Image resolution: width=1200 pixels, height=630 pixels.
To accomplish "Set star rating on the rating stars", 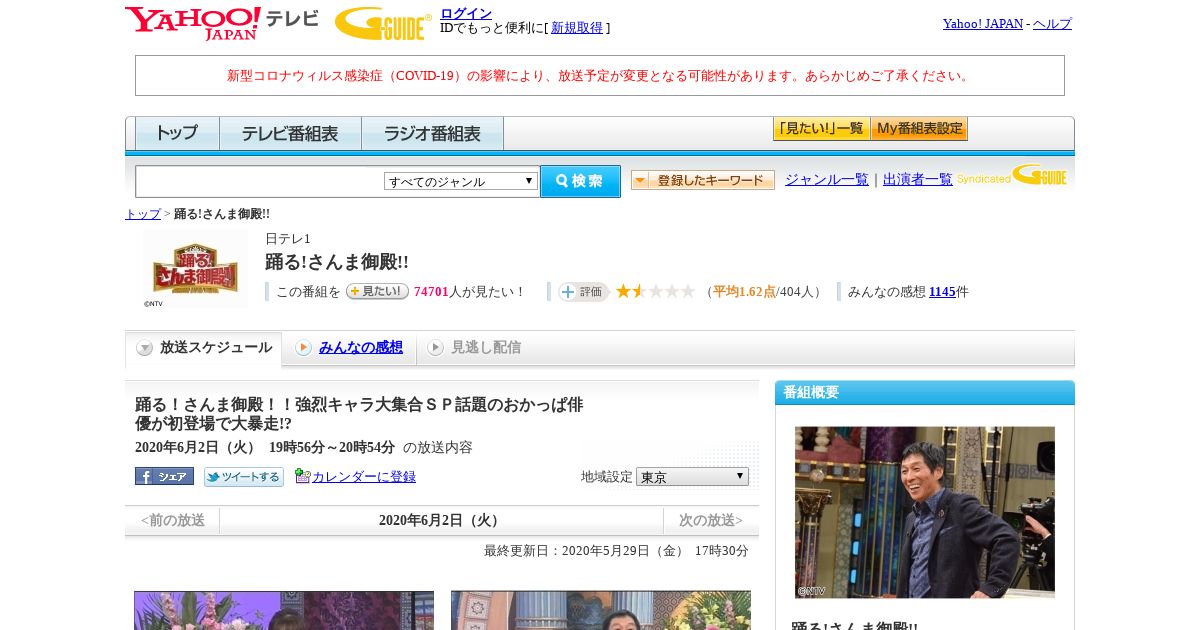I will click(x=655, y=291).
